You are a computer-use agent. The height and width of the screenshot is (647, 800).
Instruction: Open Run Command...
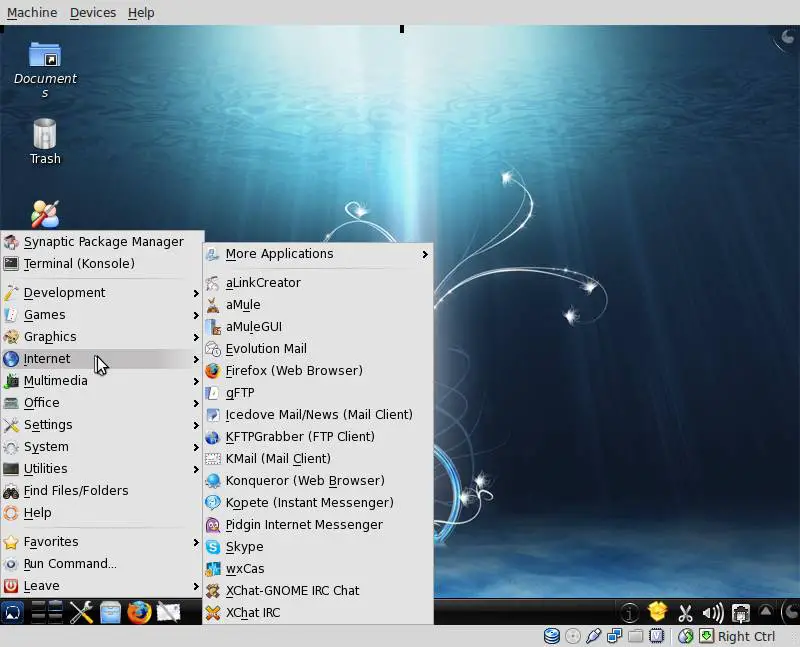[102, 563]
